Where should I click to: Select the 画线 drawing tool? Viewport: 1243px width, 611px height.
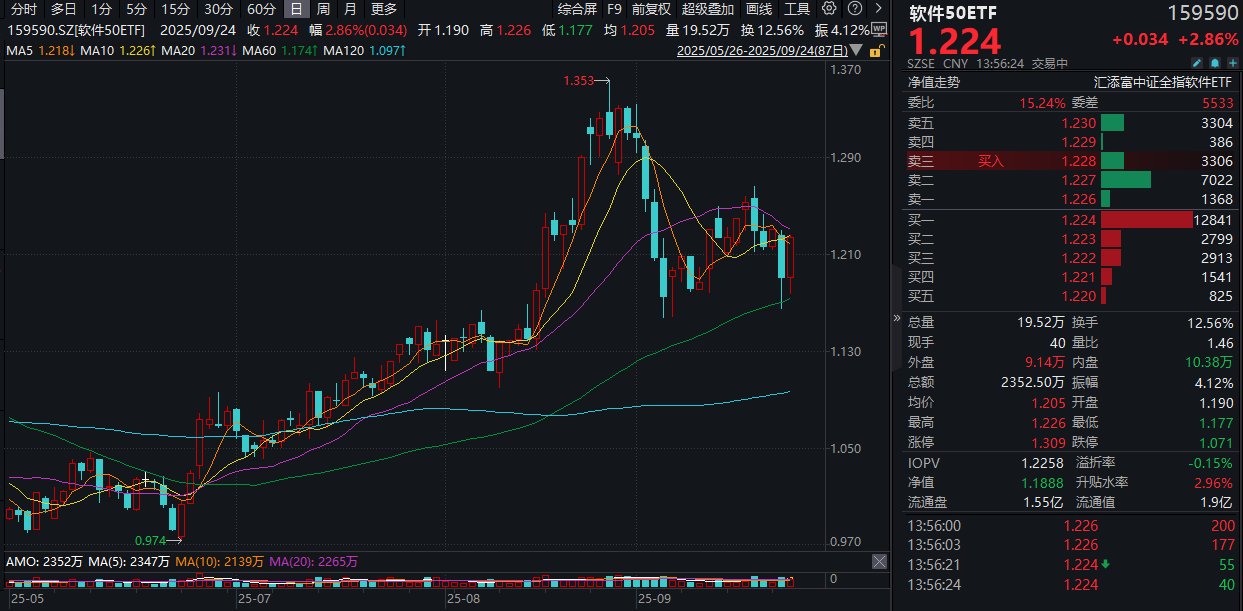point(758,9)
